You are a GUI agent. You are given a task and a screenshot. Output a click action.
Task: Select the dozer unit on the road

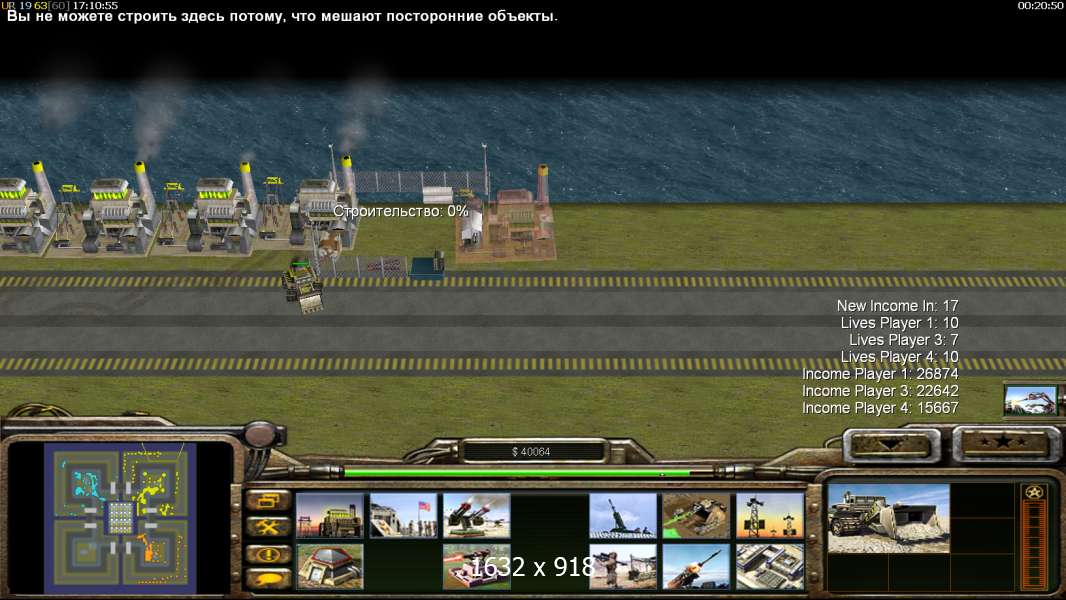[x=303, y=286]
